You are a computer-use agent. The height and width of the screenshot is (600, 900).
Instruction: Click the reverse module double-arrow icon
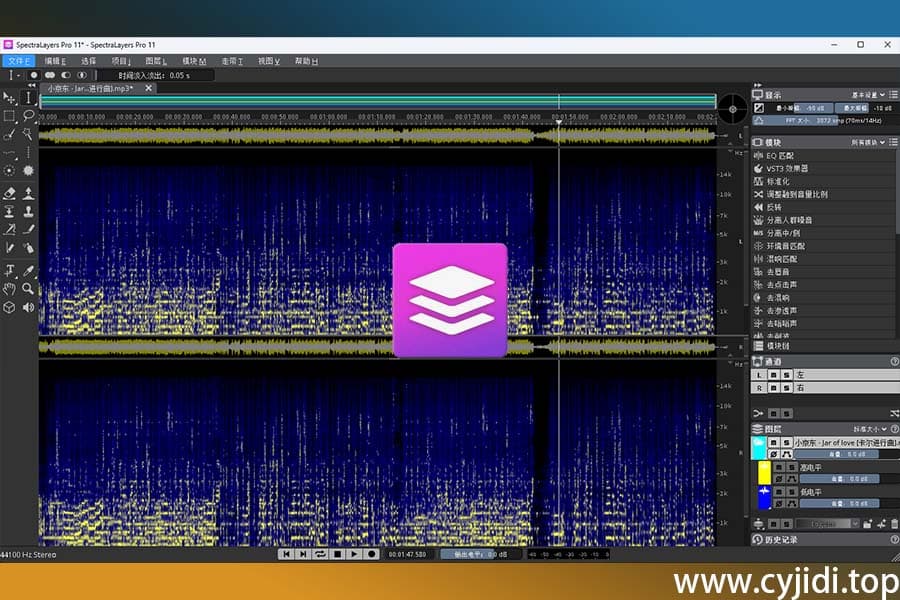[758, 207]
